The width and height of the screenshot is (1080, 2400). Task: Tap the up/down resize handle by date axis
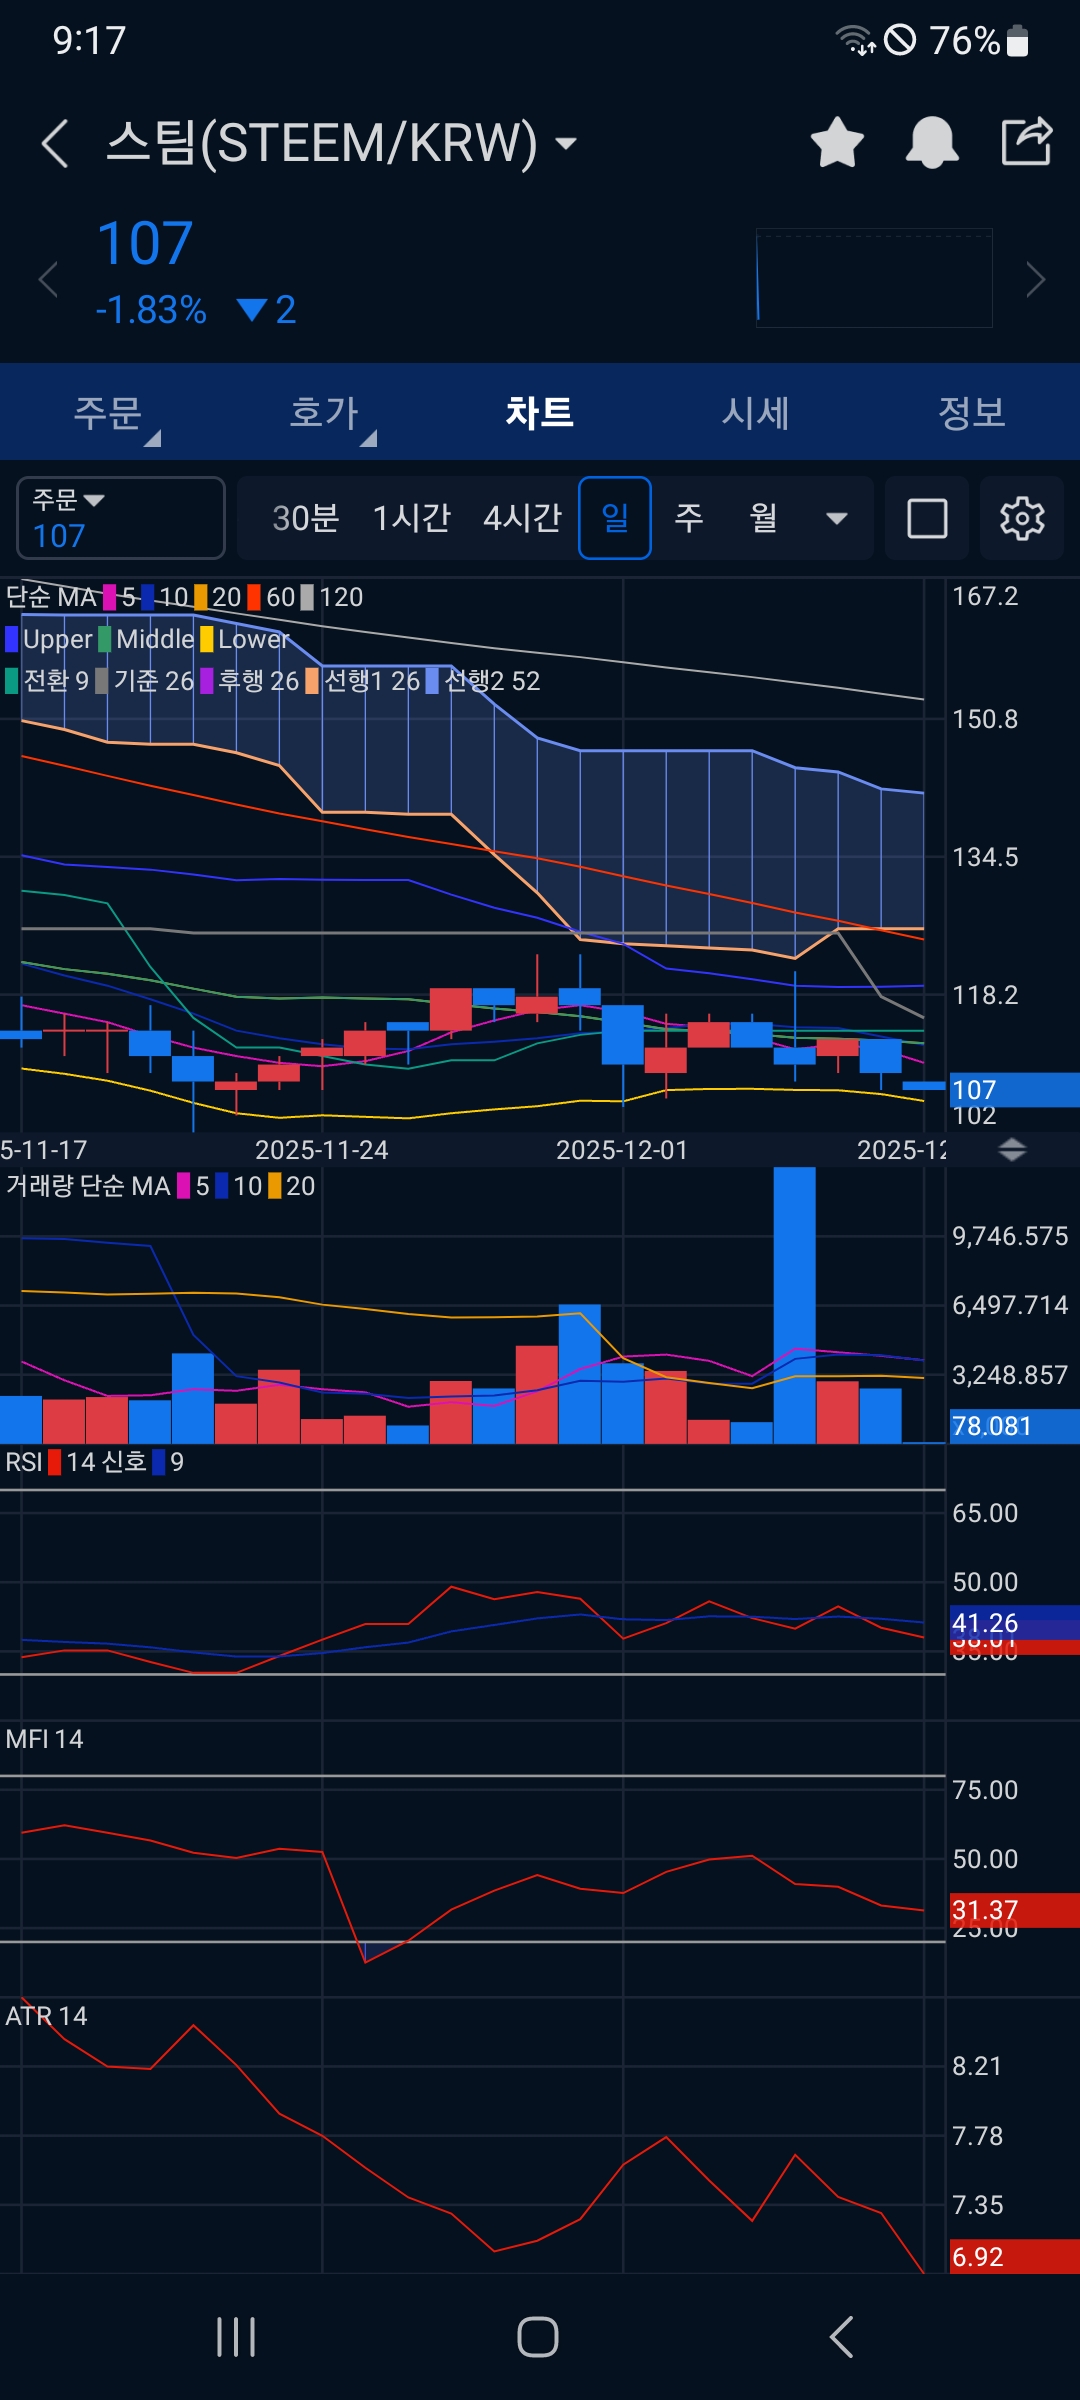(1012, 1150)
